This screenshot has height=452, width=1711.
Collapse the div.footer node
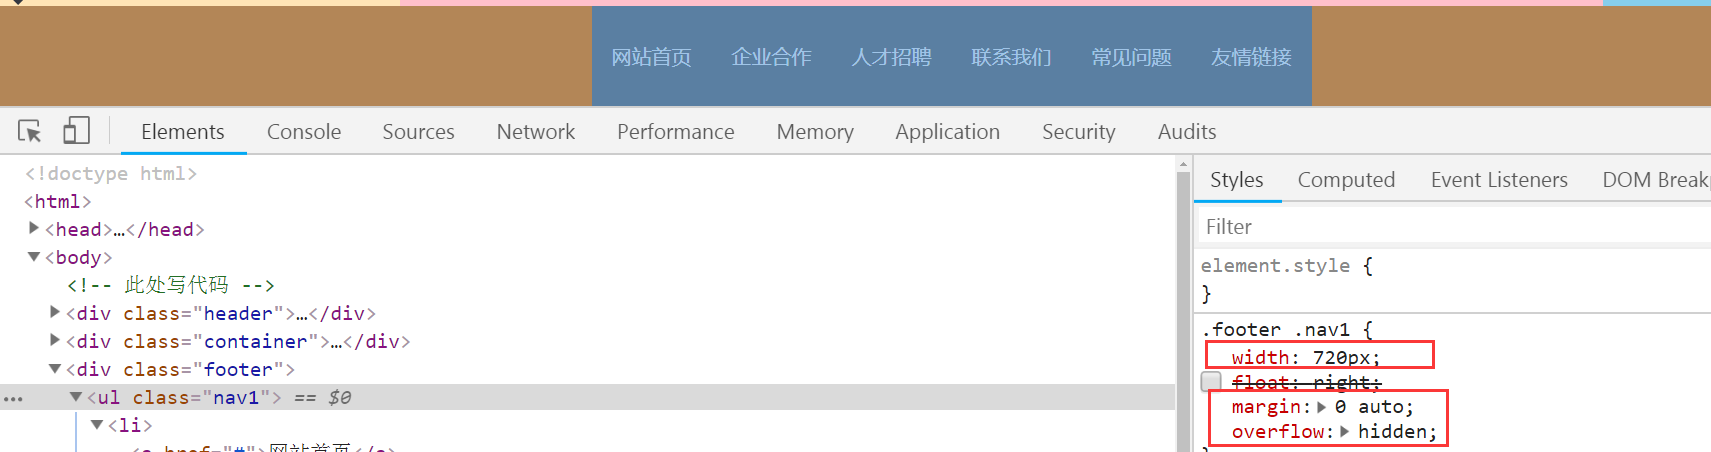point(56,369)
